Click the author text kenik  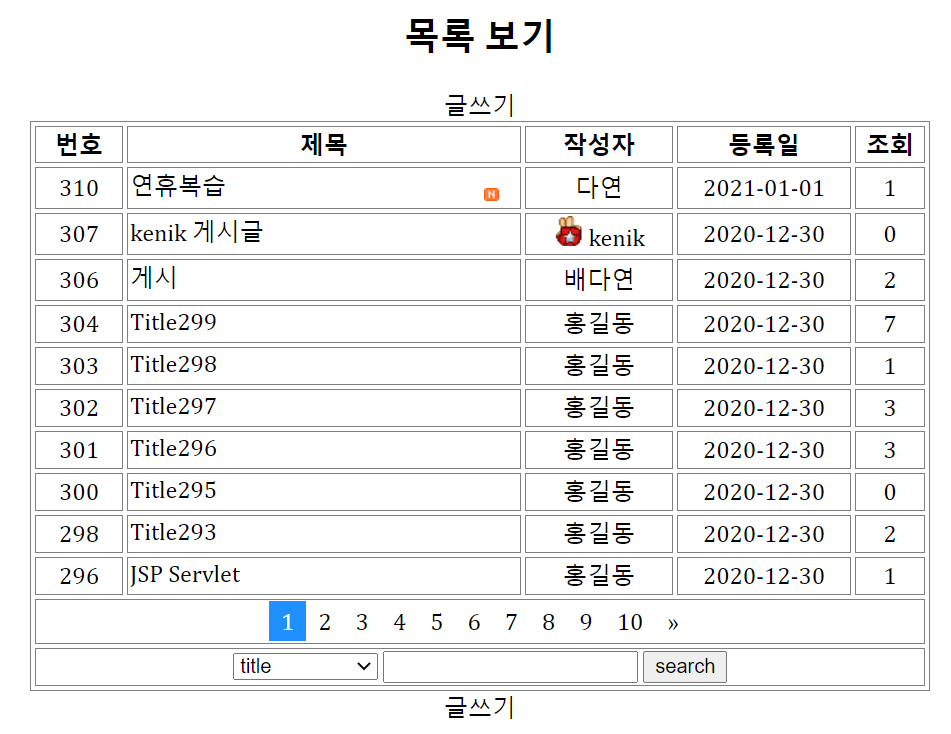(x=617, y=238)
